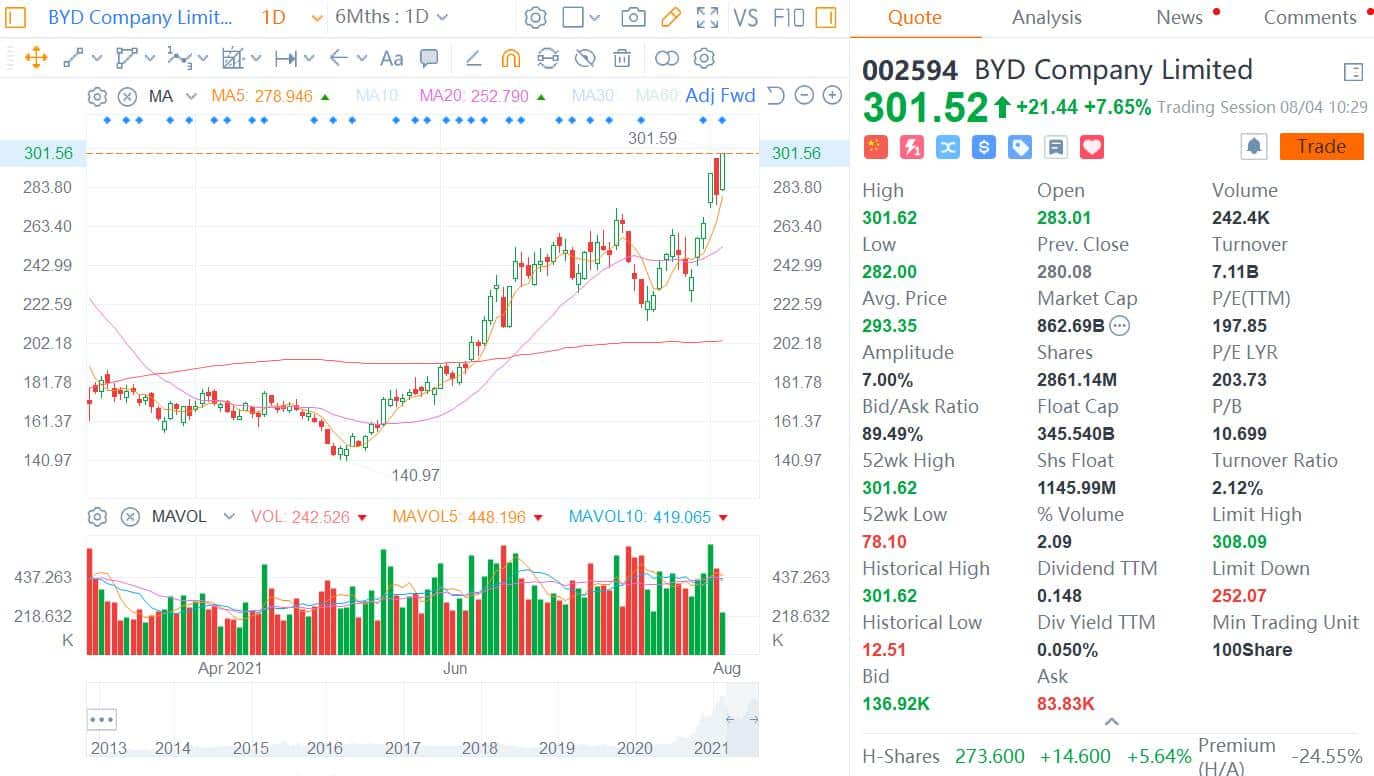Select the Aa text annotation tool
The height and width of the screenshot is (776, 1374).
pyautogui.click(x=391, y=59)
